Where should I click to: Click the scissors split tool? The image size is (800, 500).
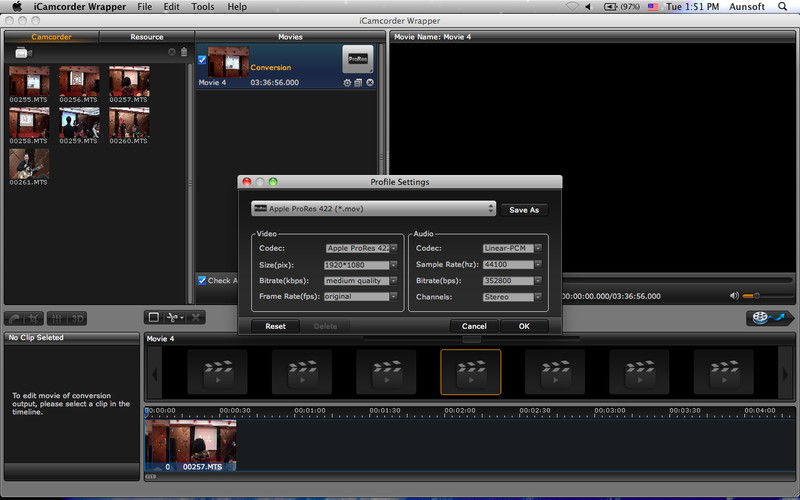pos(174,317)
